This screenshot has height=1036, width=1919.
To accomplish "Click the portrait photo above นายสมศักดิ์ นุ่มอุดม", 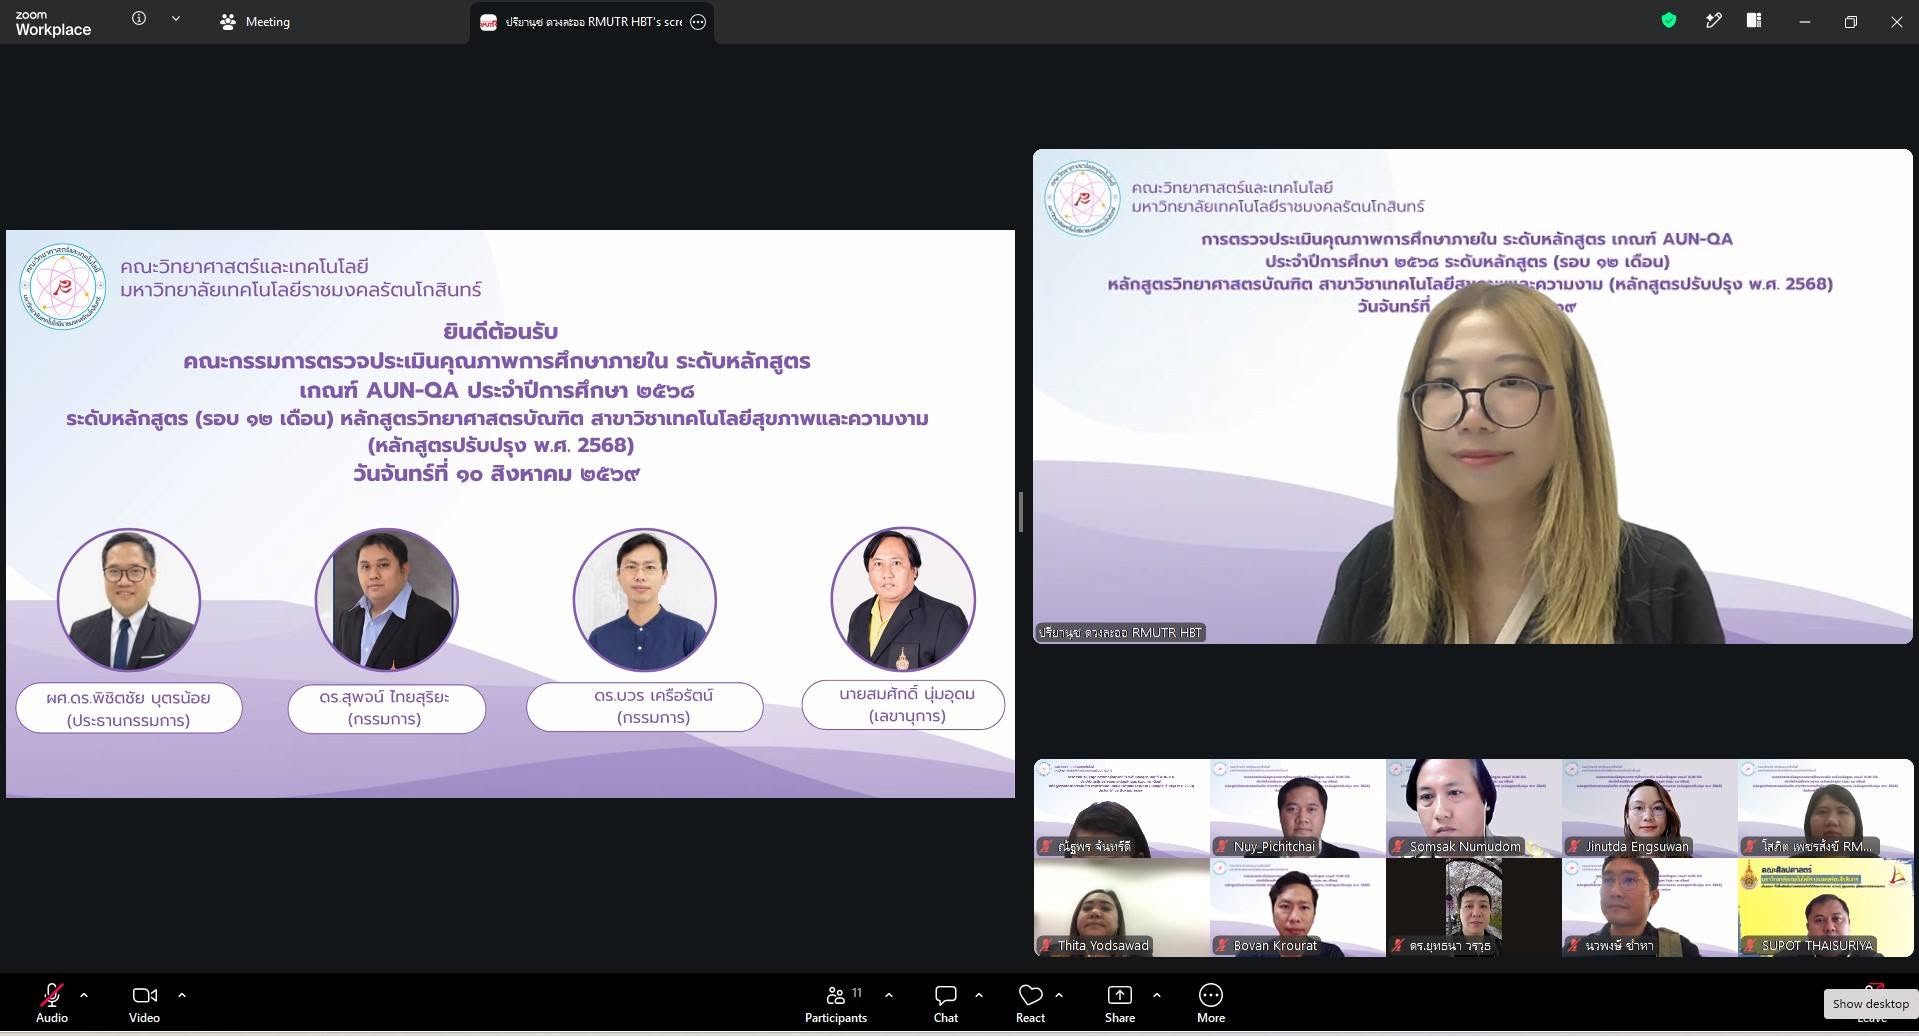I will 903,599.
